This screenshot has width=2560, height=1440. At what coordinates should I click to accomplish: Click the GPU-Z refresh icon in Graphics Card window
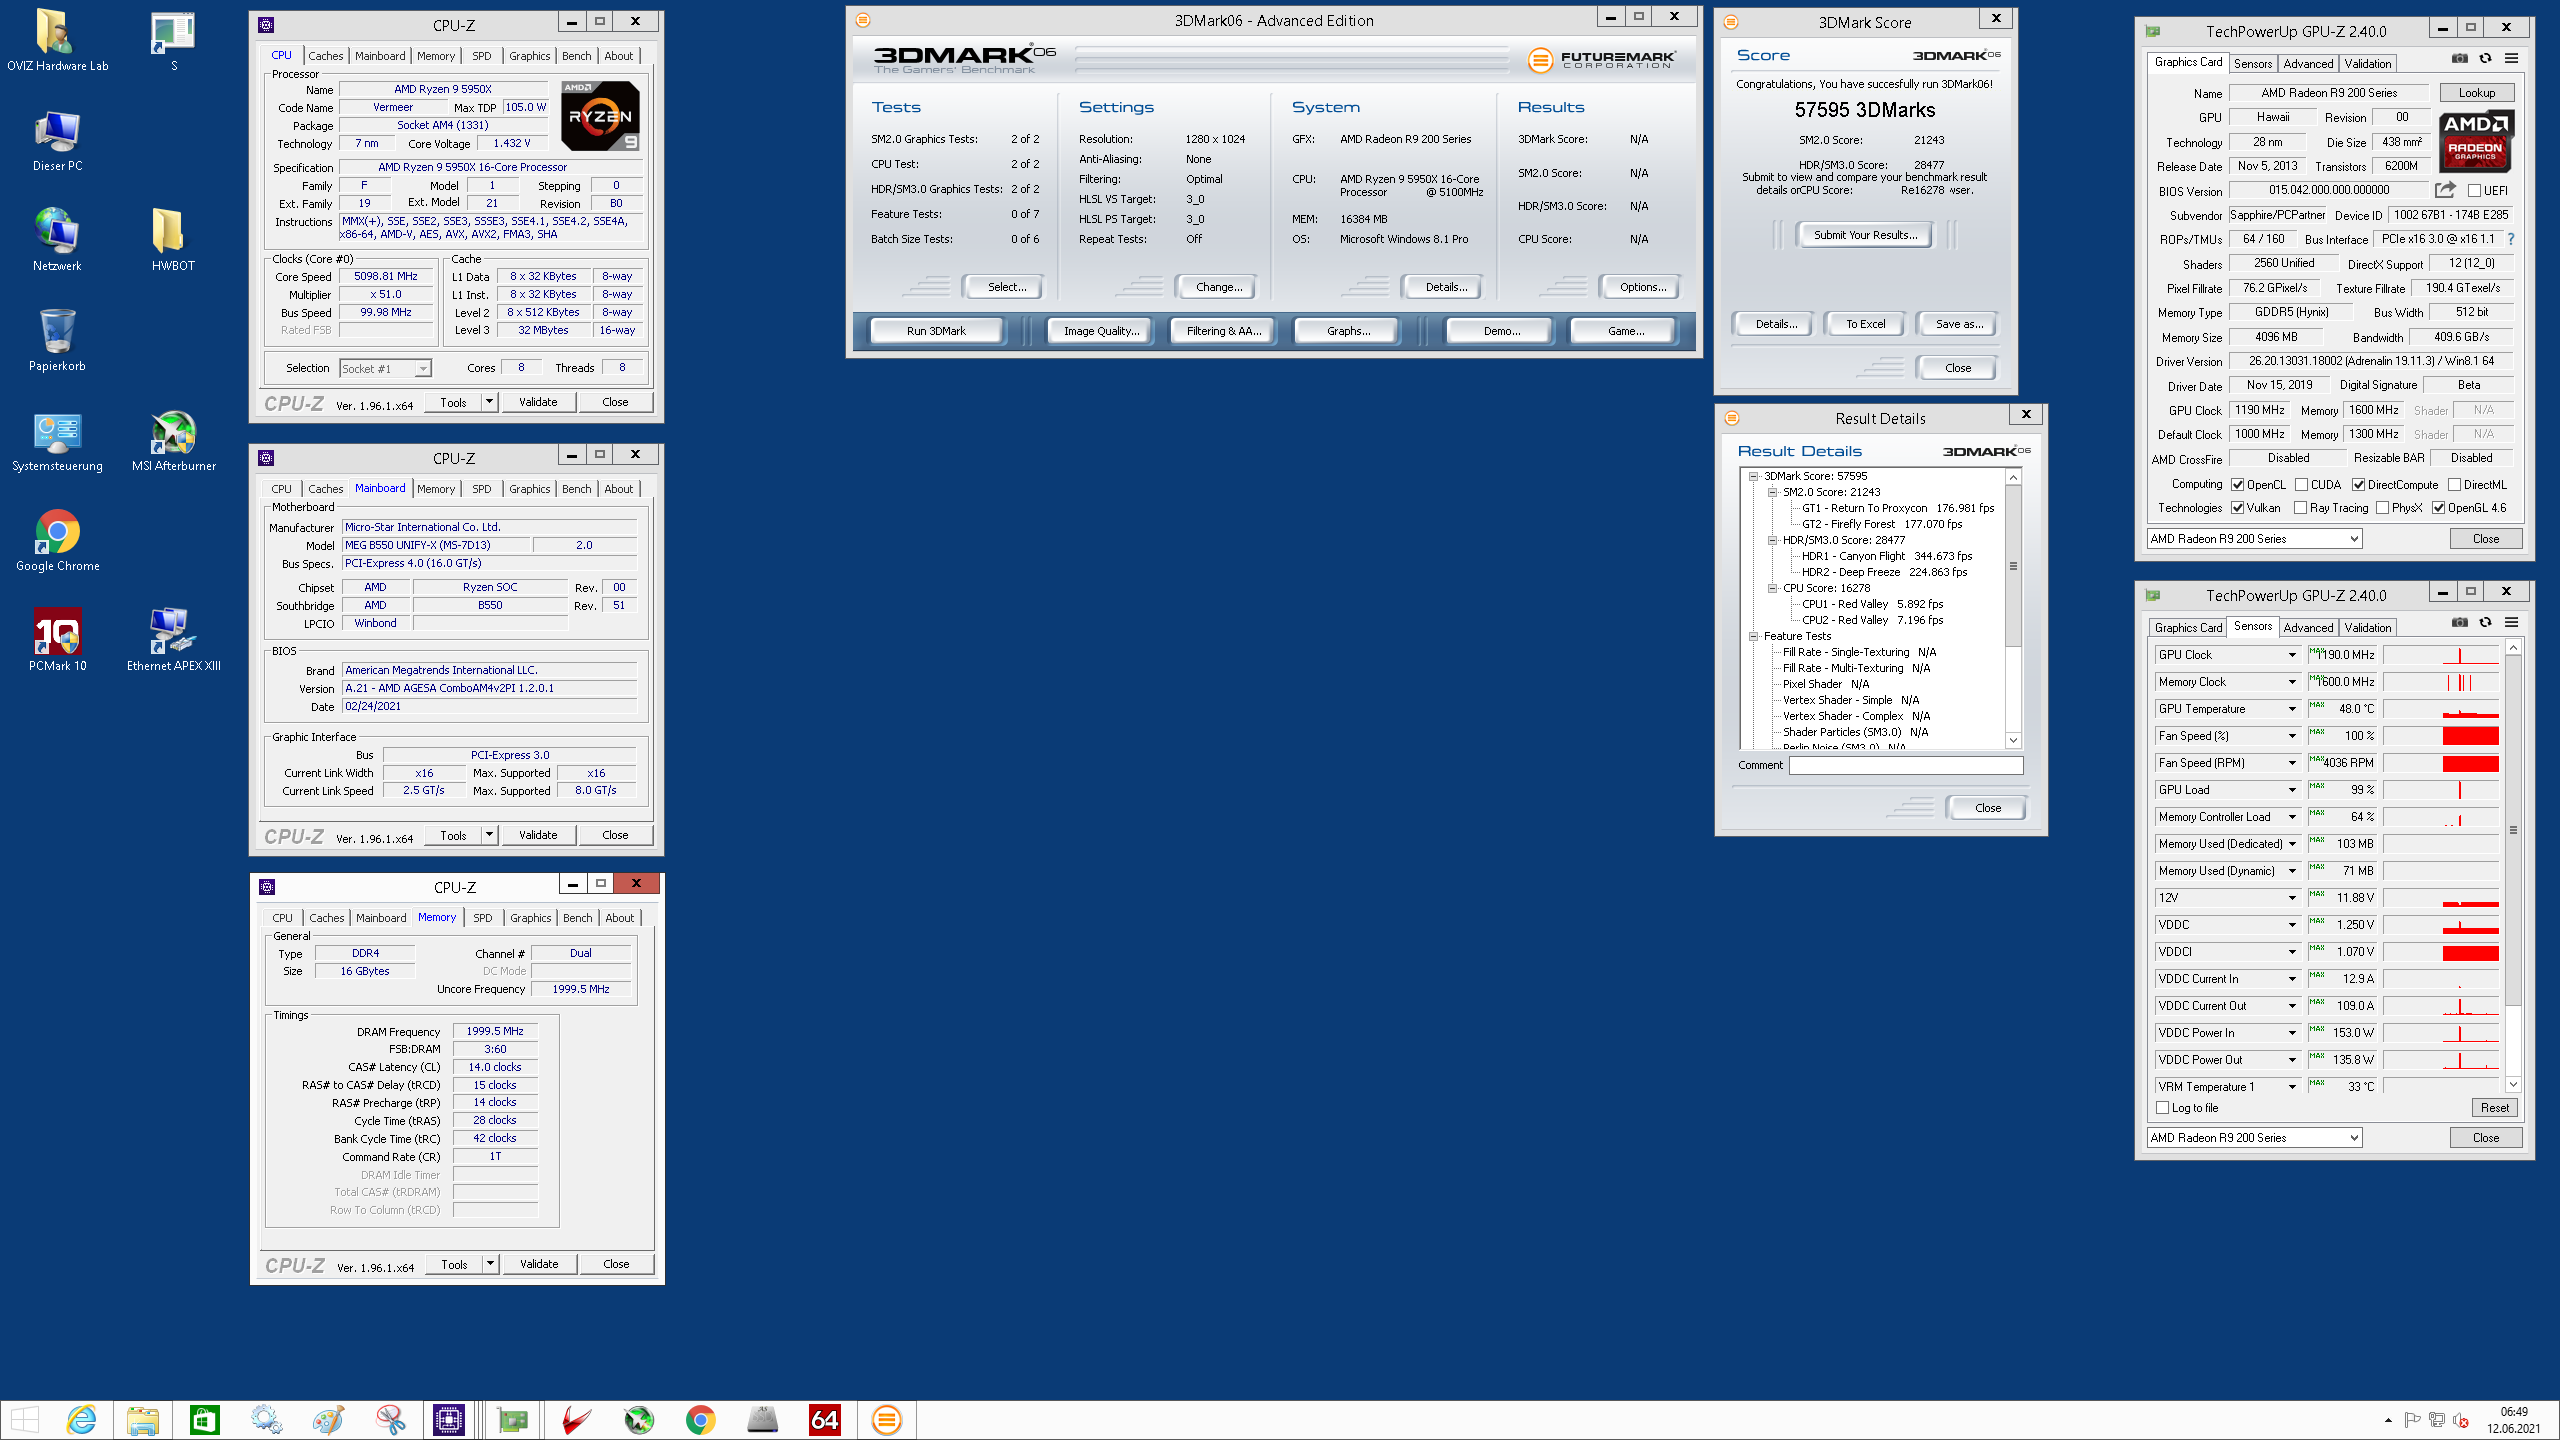2485,58
